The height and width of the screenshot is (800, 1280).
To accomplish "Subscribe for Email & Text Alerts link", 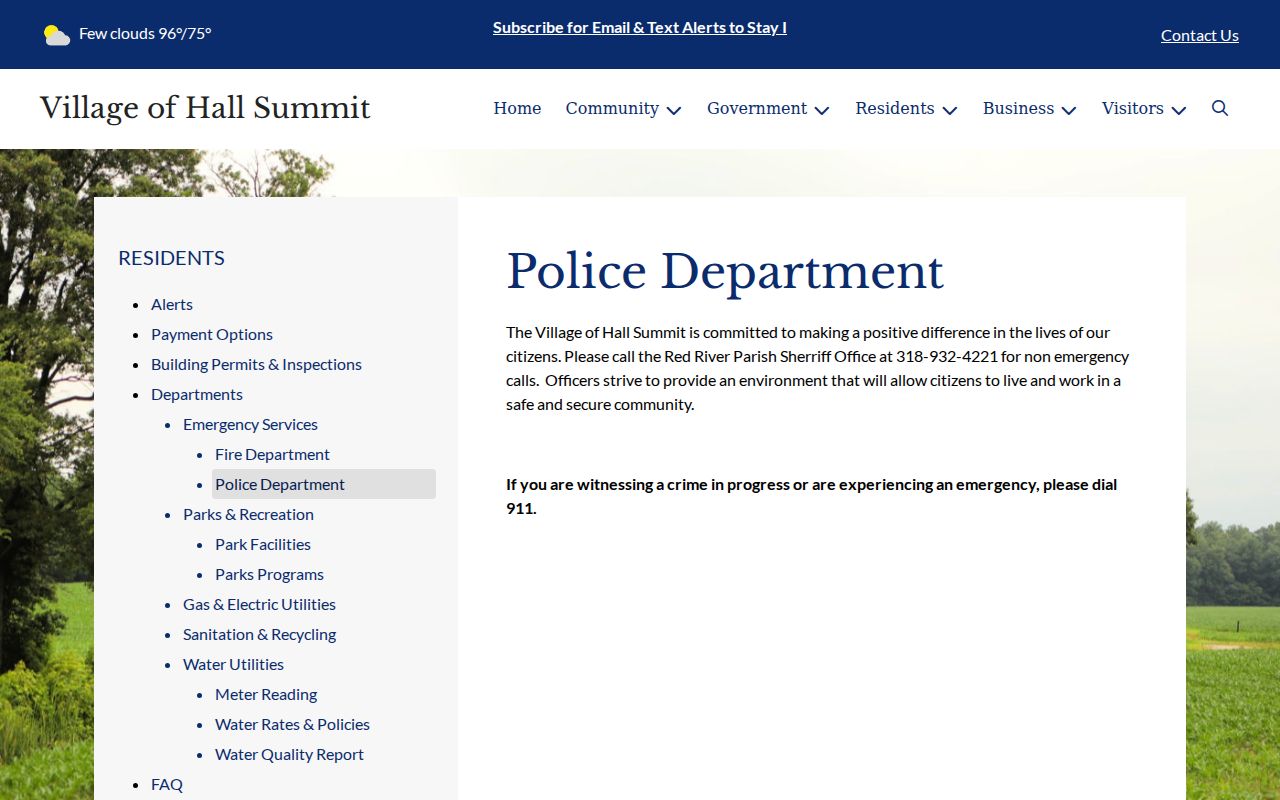I will 640,27.
